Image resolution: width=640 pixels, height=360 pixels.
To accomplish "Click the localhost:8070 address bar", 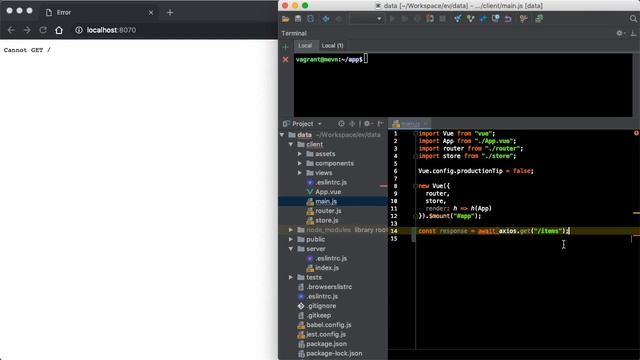I will (x=111, y=30).
